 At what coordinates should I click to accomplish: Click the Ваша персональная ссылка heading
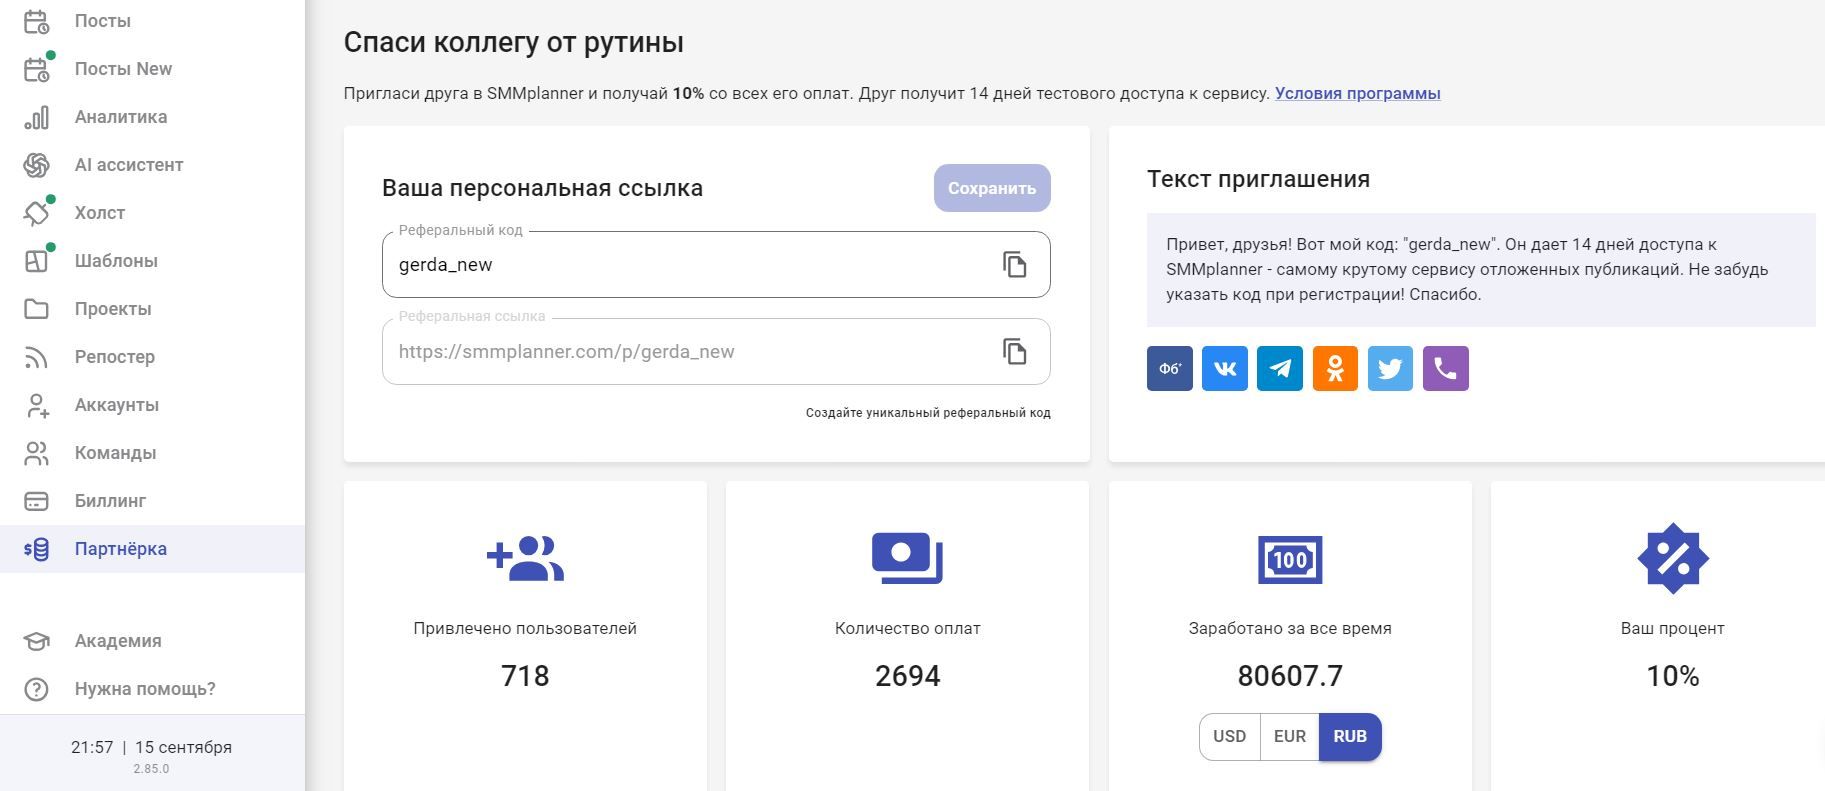tap(542, 188)
